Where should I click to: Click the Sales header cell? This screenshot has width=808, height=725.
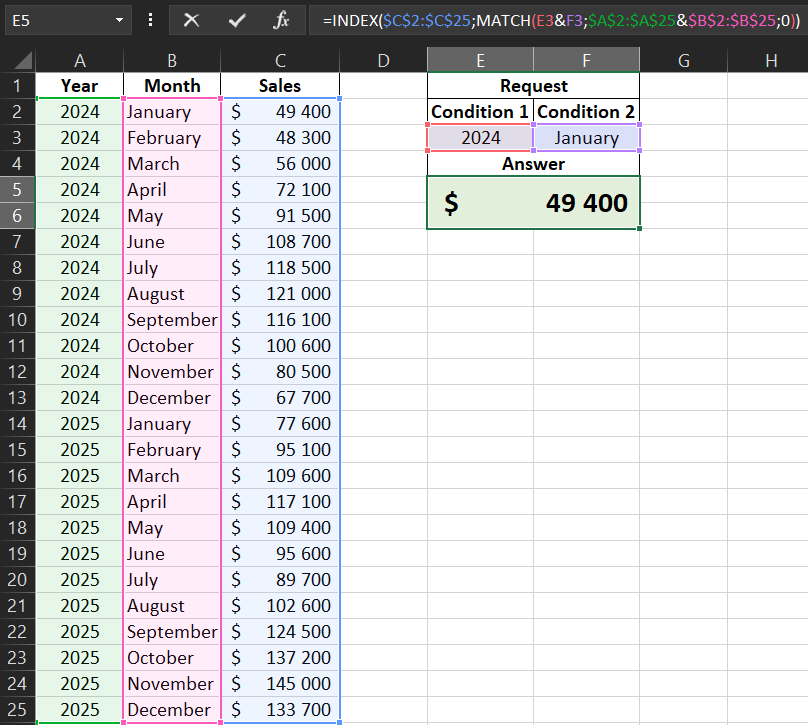280,86
